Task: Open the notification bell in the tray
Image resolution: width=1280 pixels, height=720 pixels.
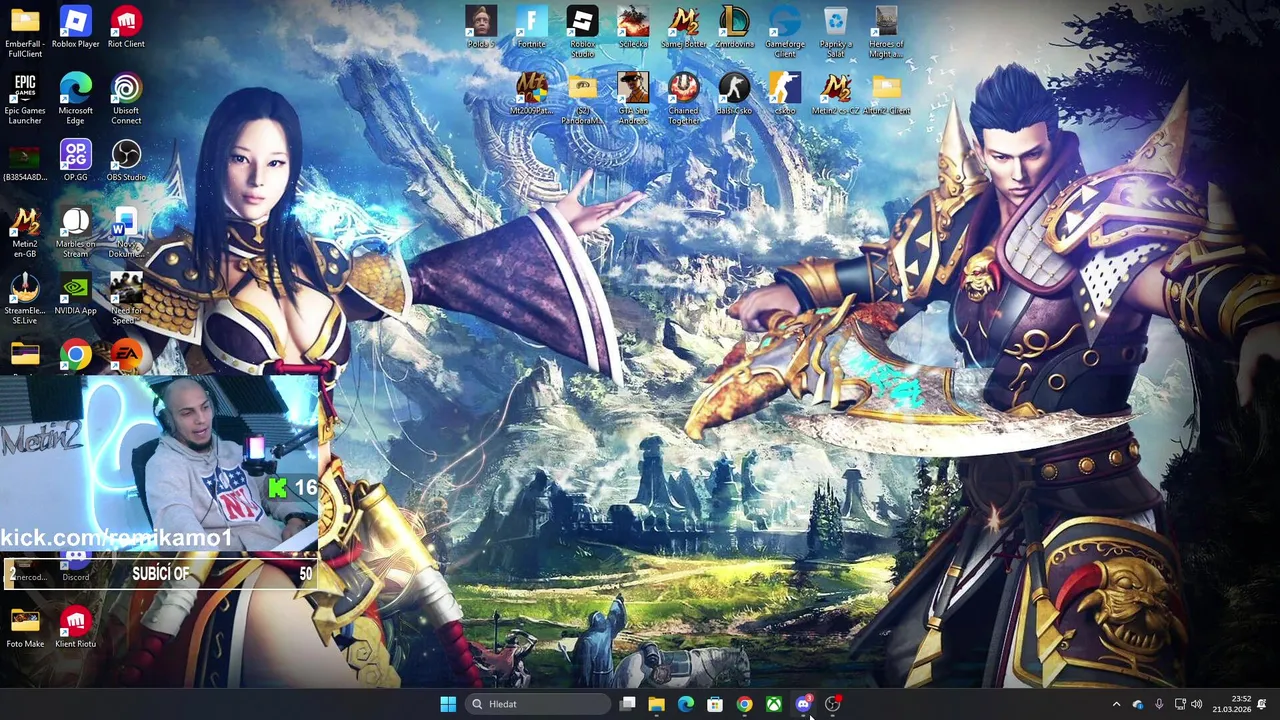Action: 1262,704
